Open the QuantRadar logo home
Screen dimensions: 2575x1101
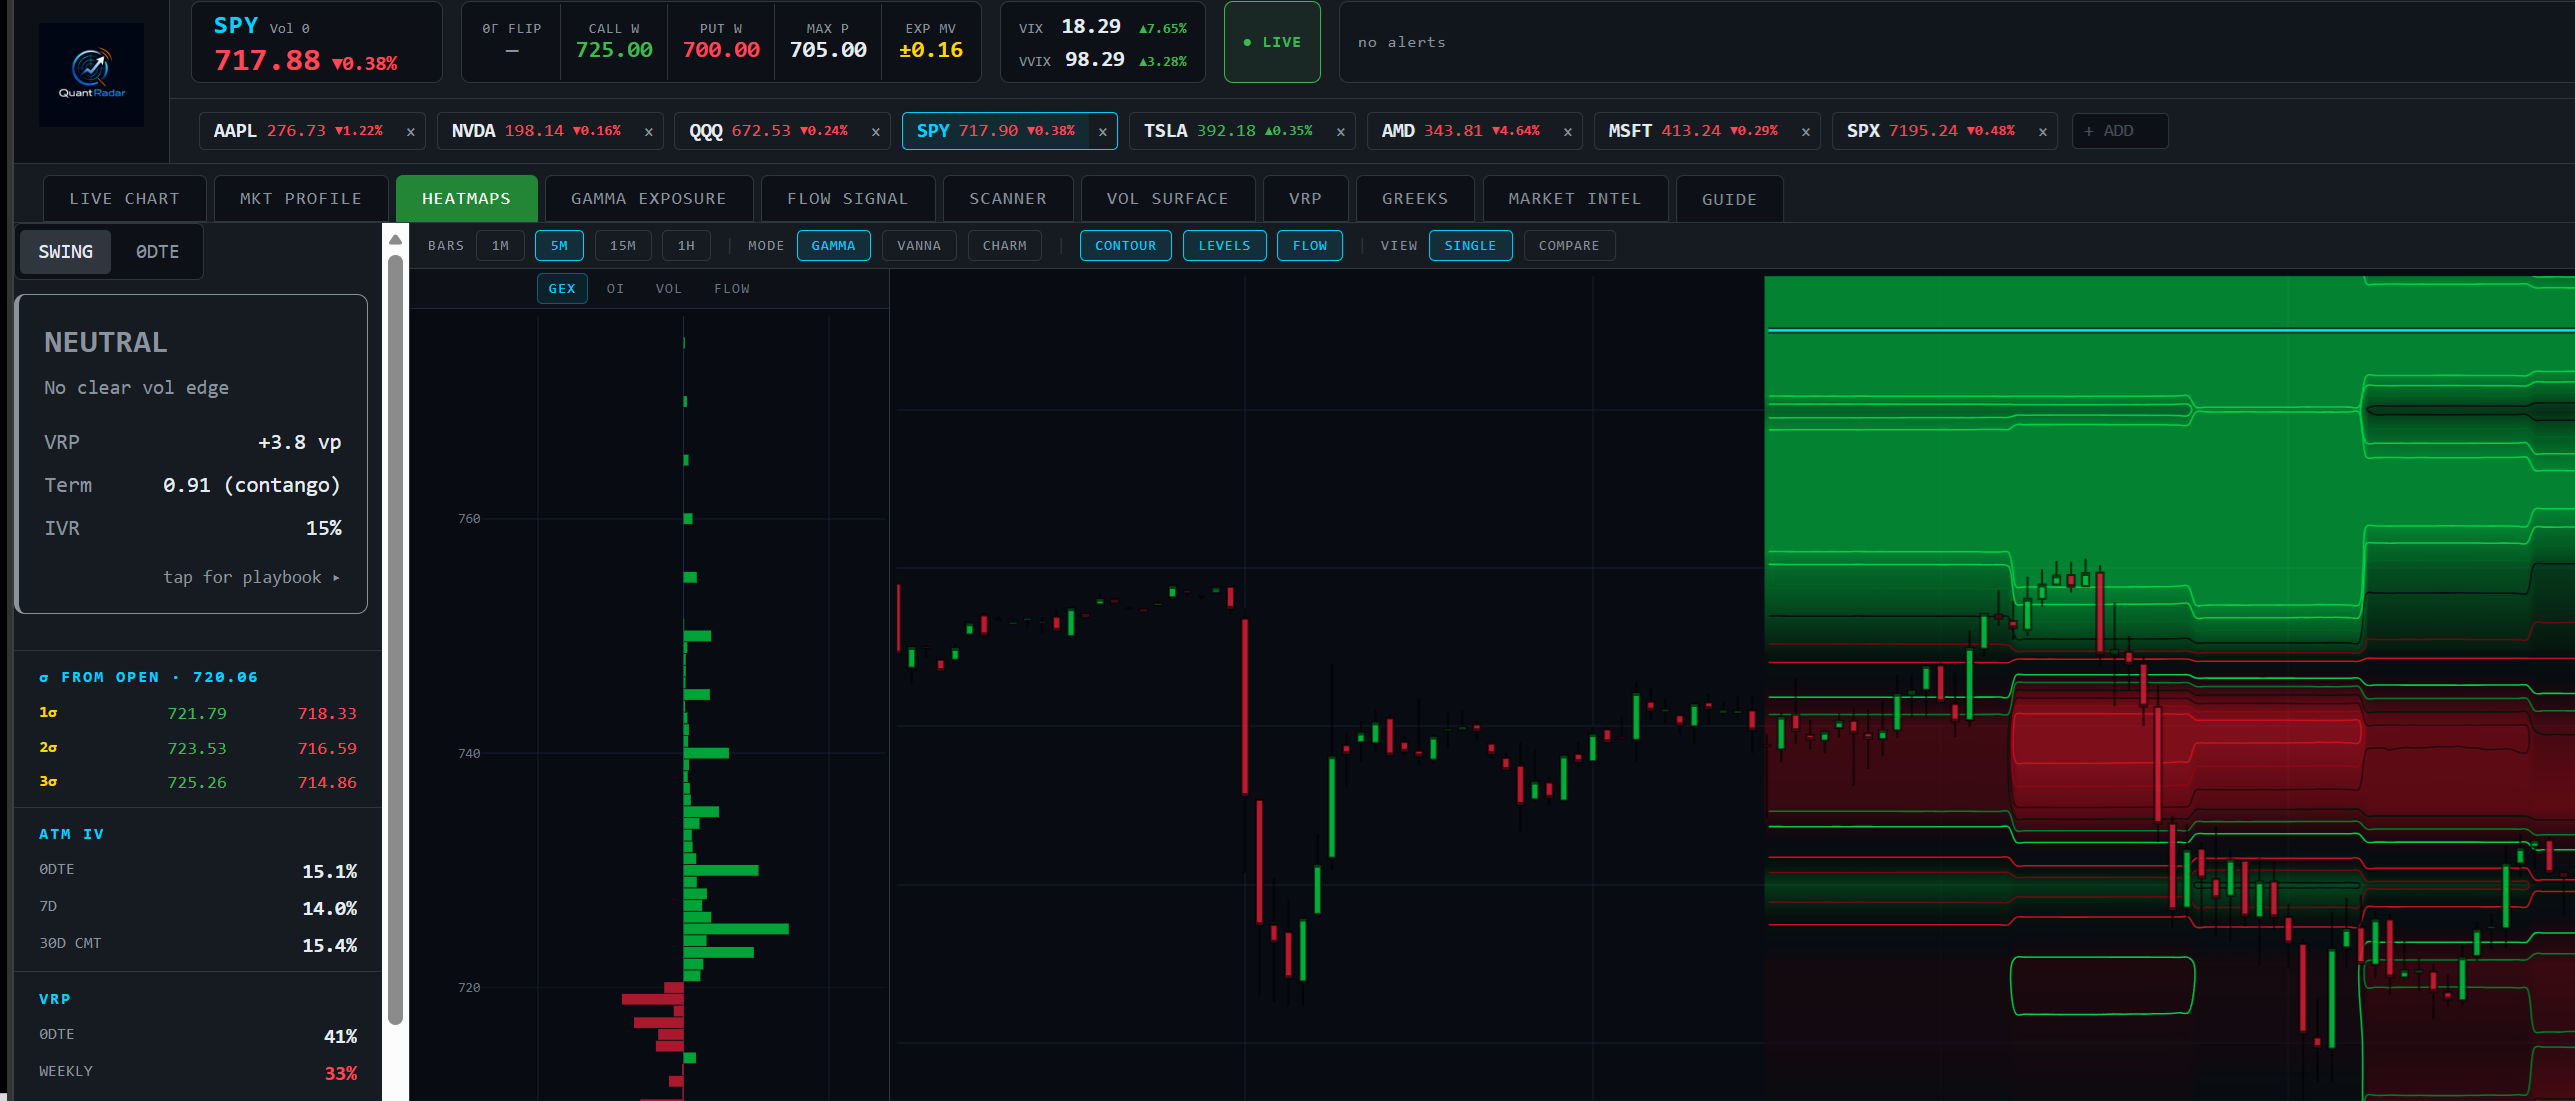point(91,74)
